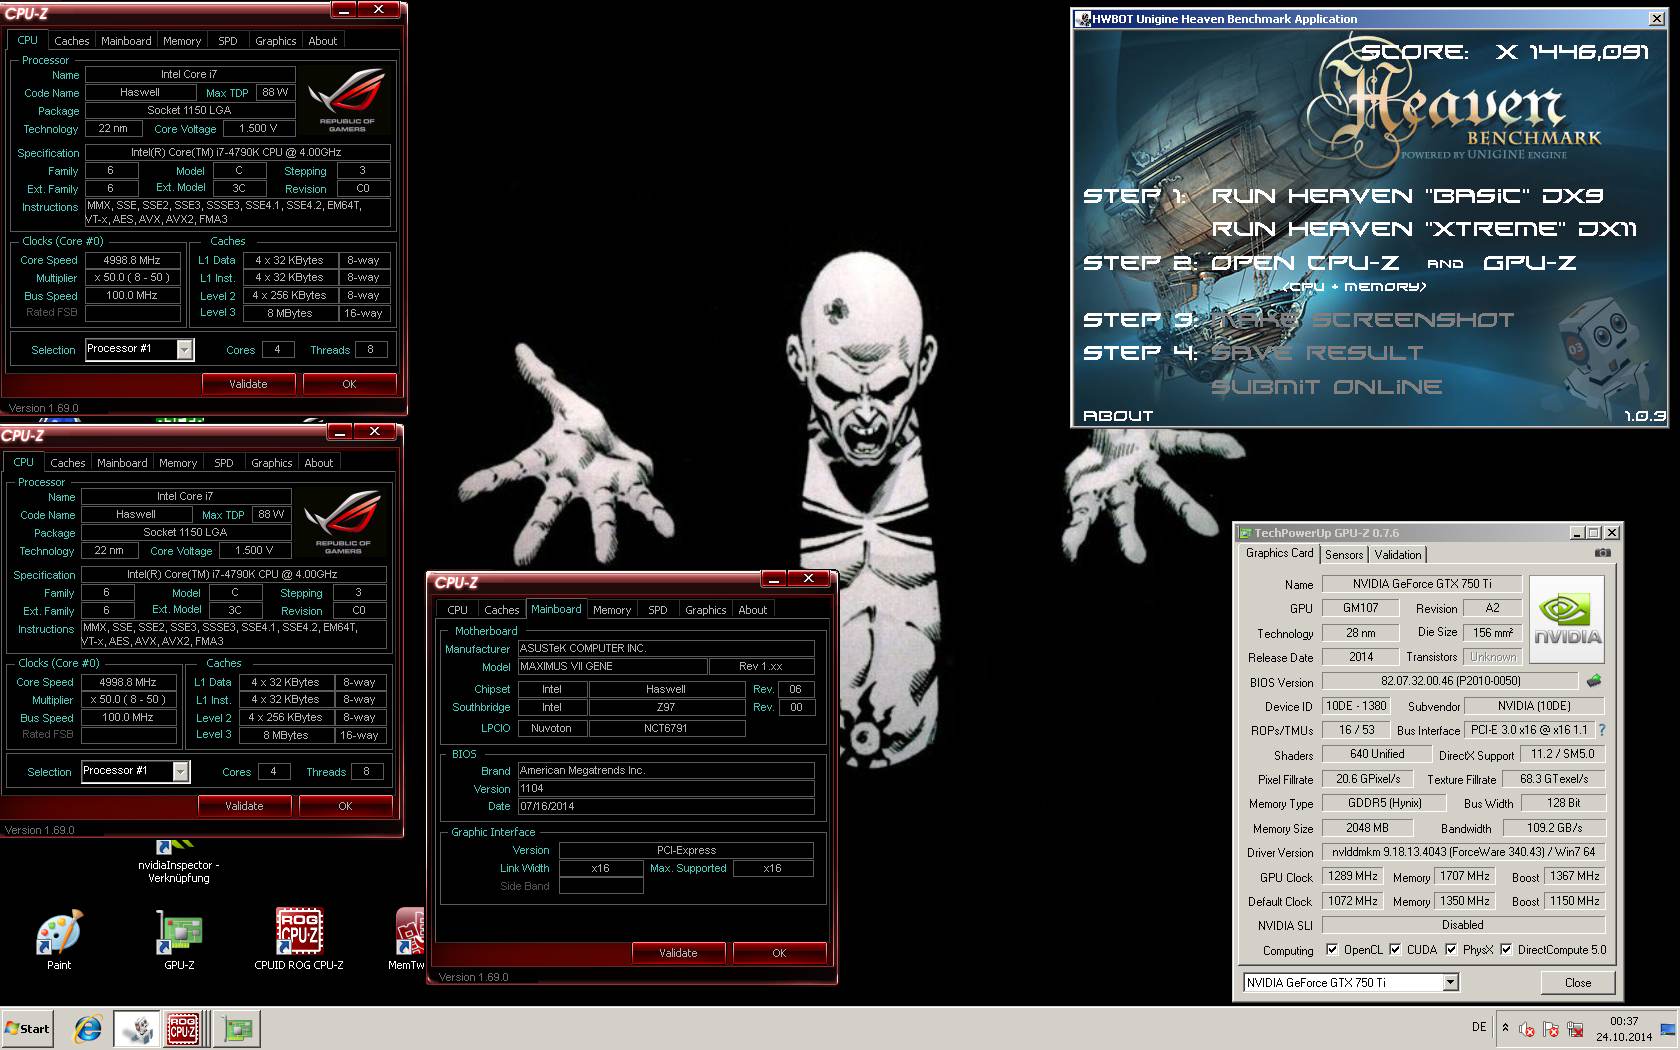
Task: Switch to Sensors tab in GPU-Z
Action: pos(1344,555)
